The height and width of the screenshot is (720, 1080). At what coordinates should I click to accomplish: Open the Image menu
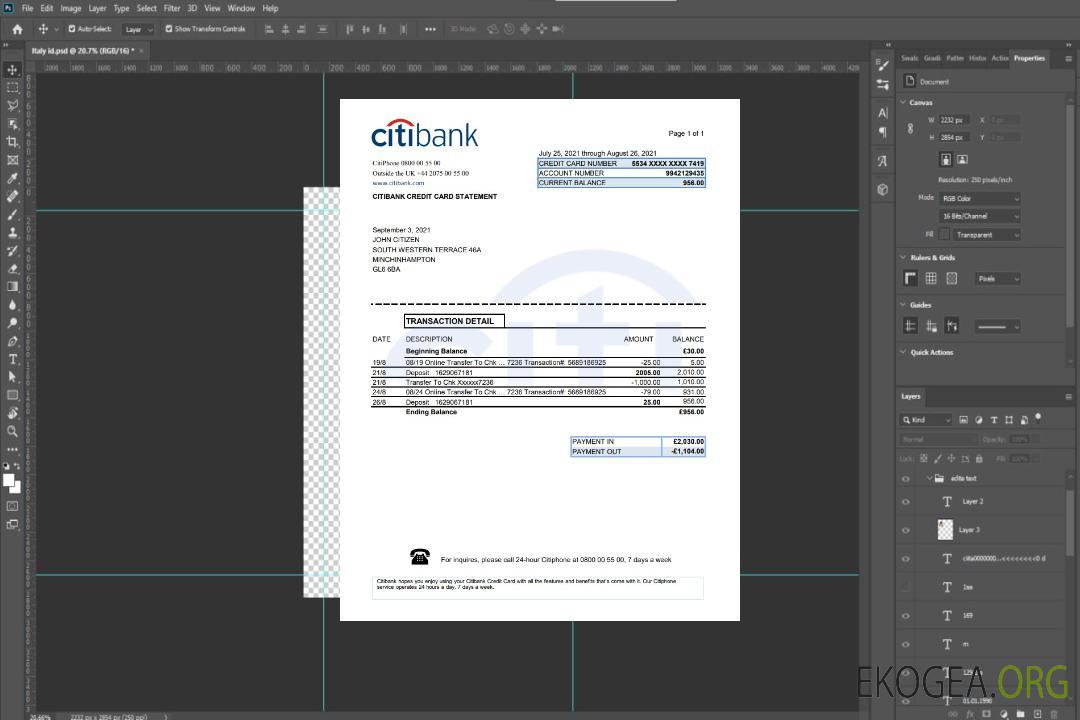[x=70, y=8]
